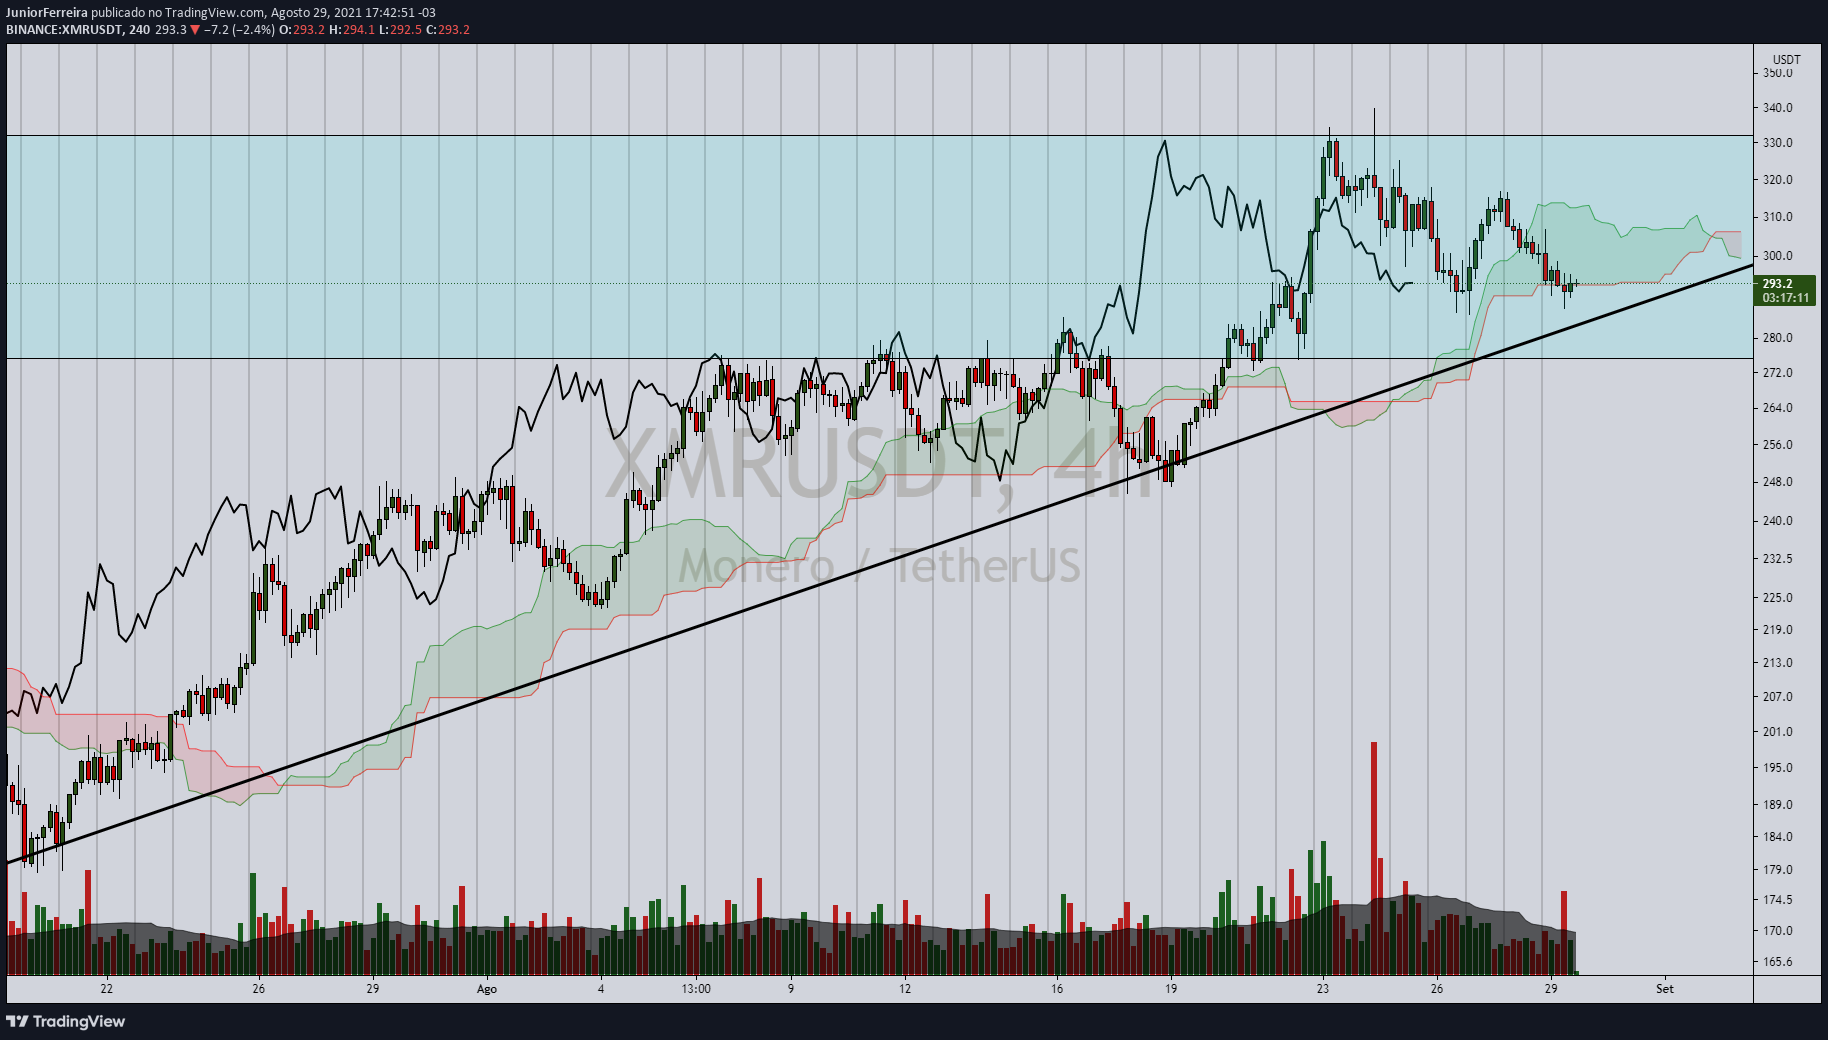Click the date label 16 on time axis
This screenshot has height=1040, width=1828.
[1057, 989]
